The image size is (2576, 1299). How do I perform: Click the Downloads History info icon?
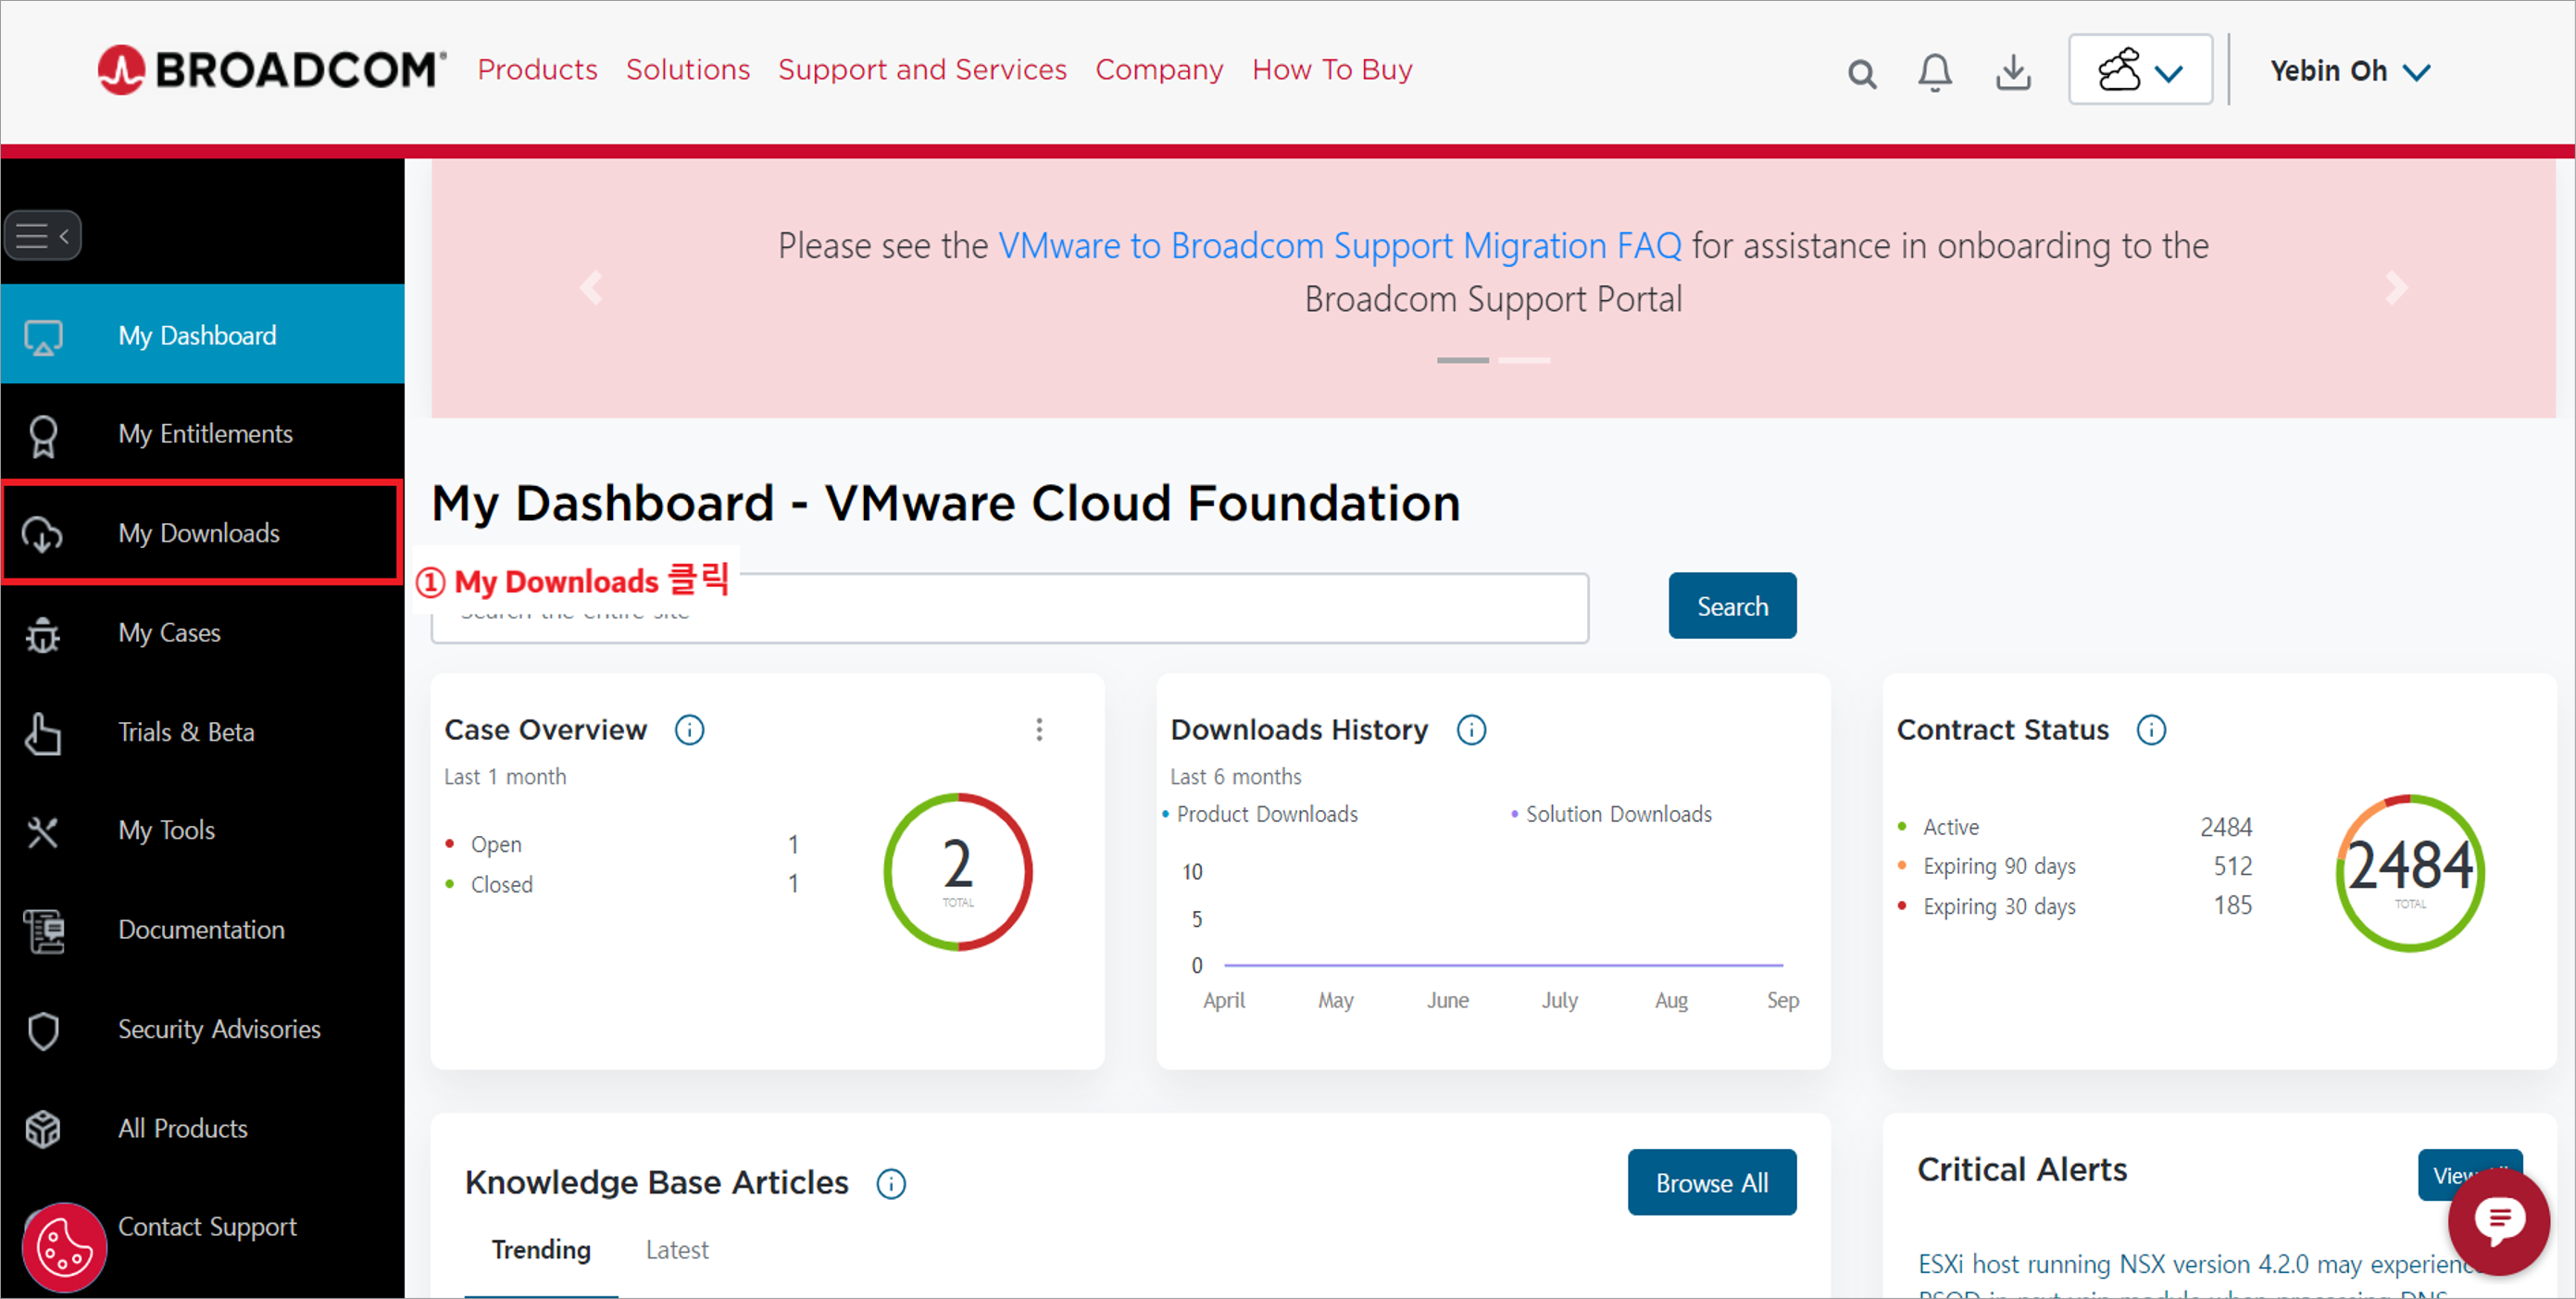click(1470, 730)
